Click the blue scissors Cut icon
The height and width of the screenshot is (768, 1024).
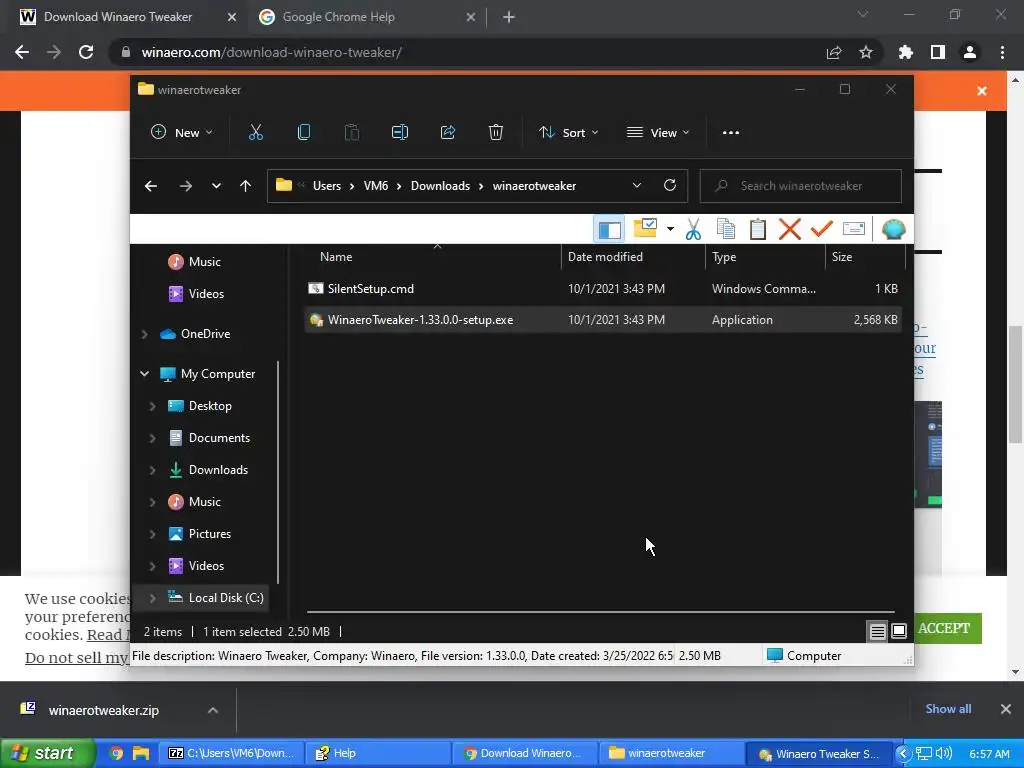point(694,229)
